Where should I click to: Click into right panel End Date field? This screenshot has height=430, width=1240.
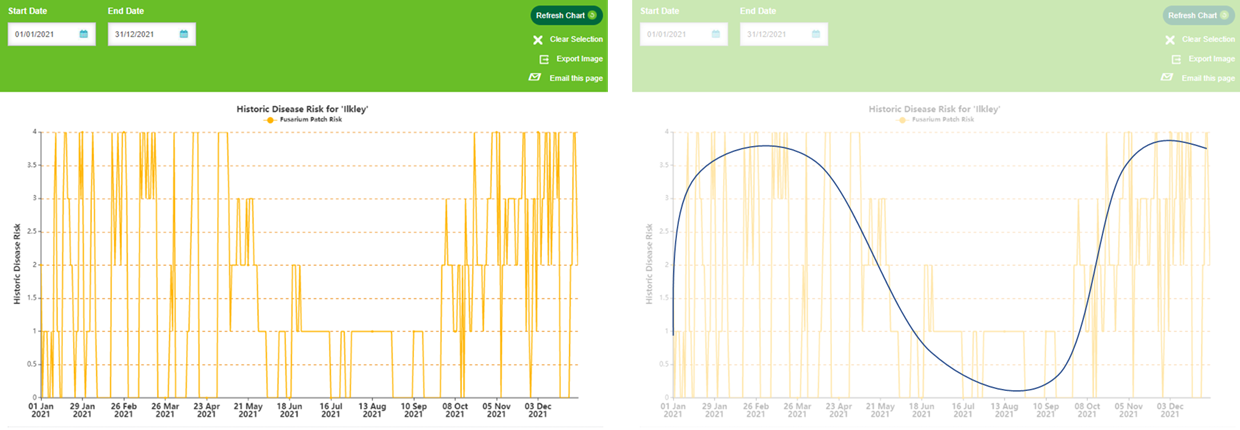coord(774,34)
